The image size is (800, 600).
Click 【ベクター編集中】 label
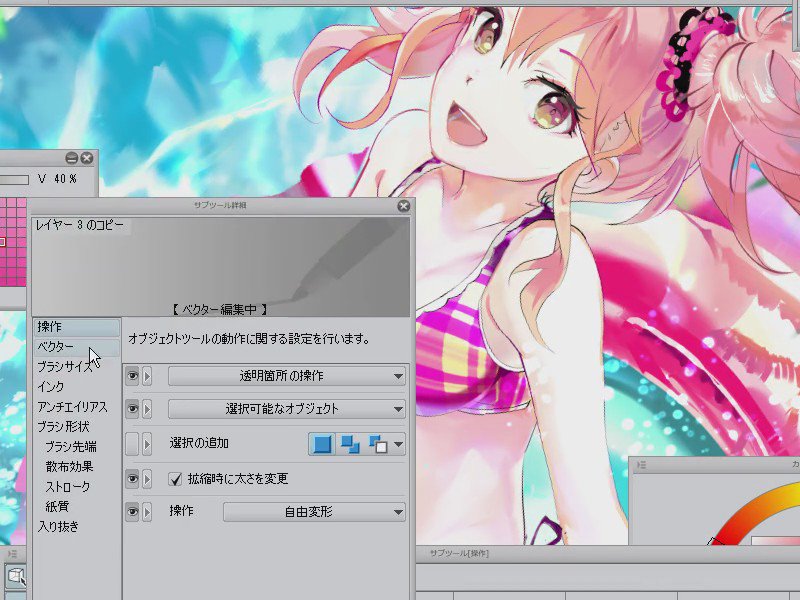[x=219, y=309]
